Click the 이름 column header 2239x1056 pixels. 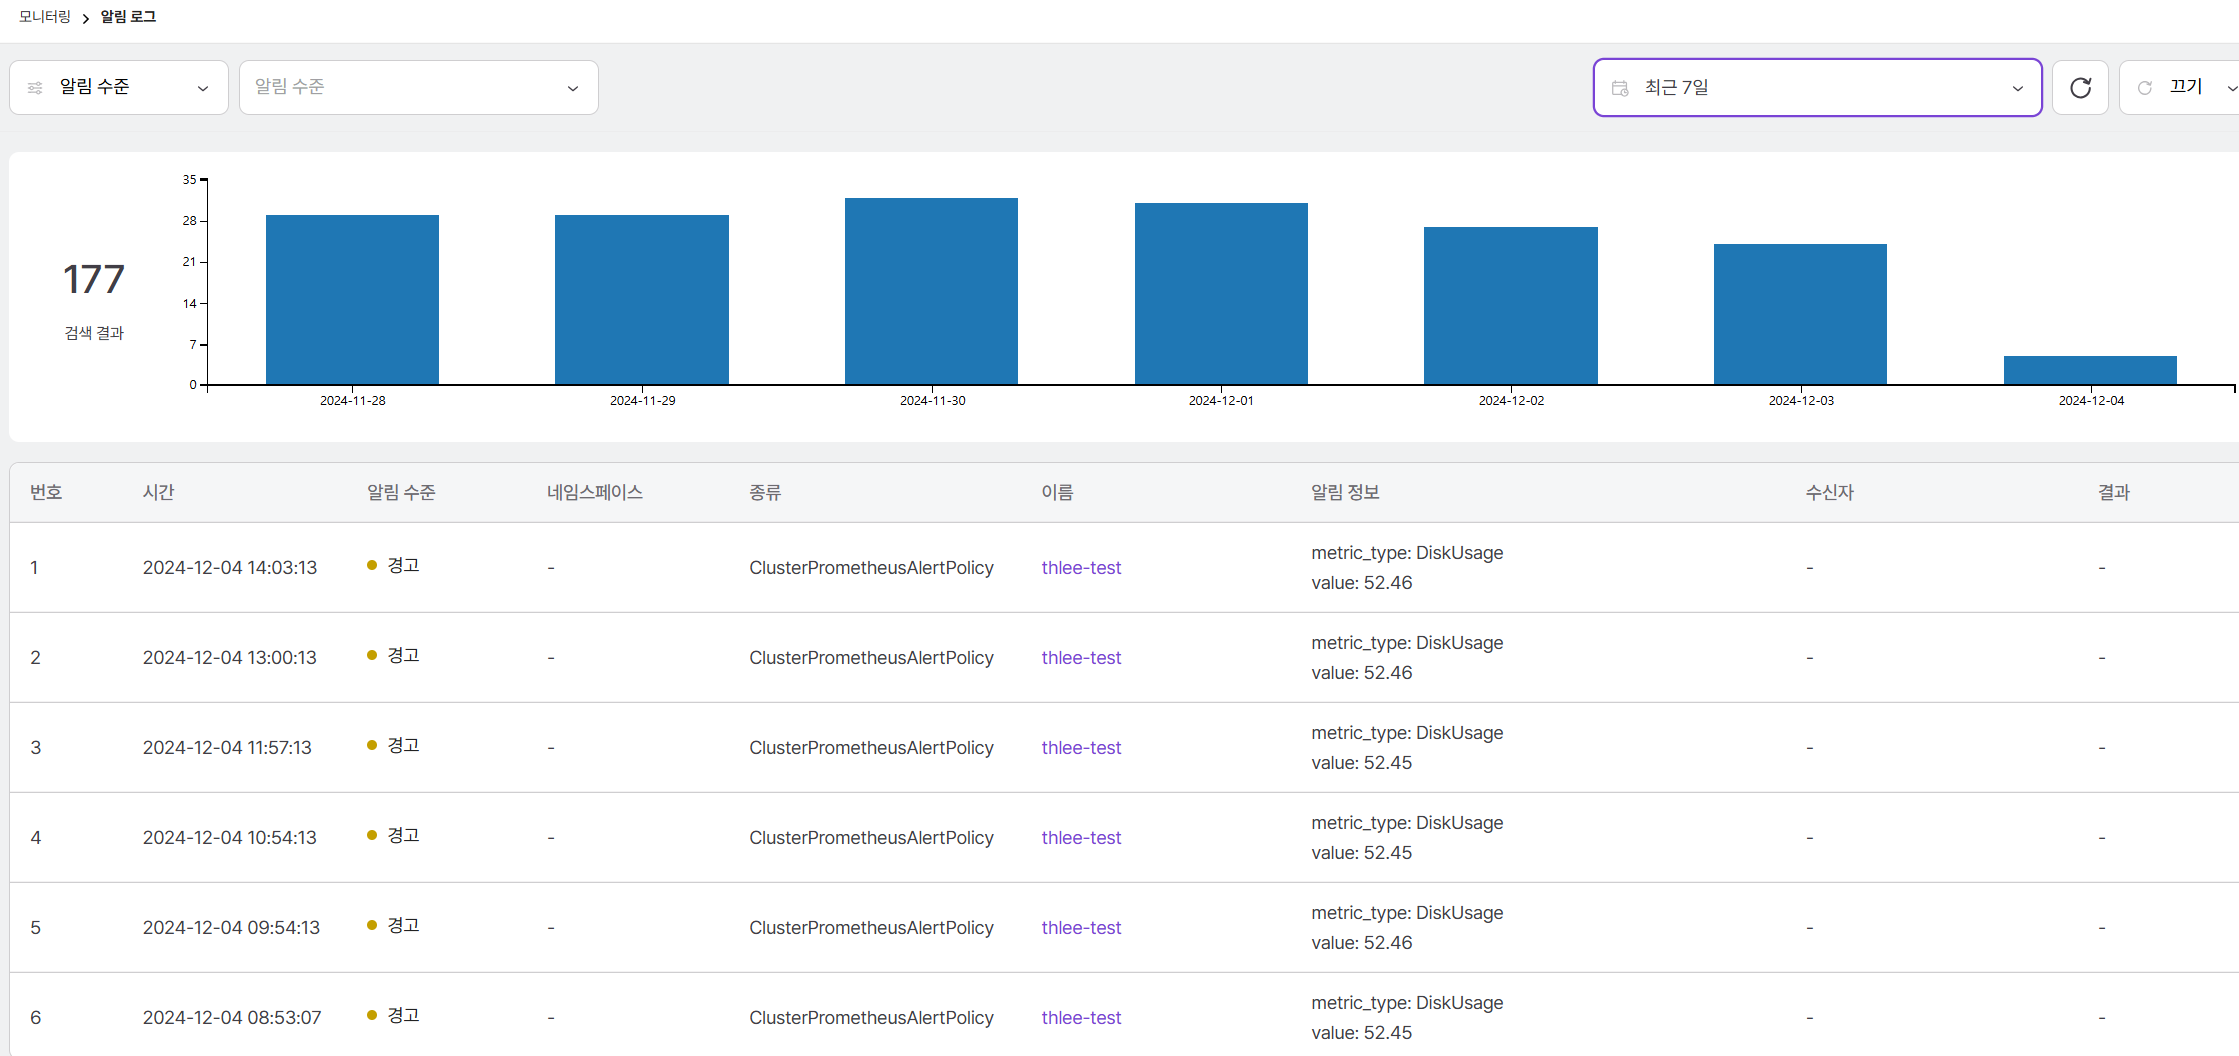1057,492
